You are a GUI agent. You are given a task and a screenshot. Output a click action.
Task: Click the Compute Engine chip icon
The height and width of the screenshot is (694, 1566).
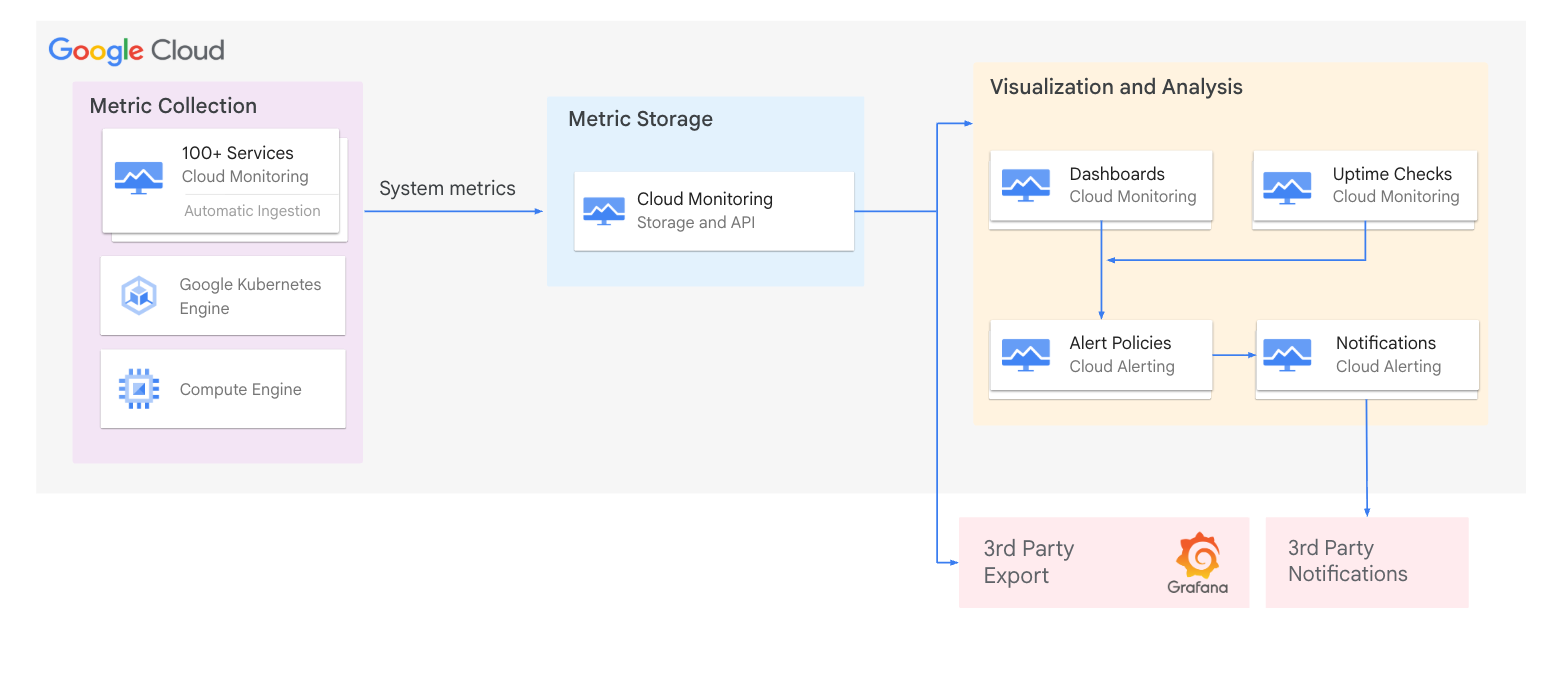point(139,389)
